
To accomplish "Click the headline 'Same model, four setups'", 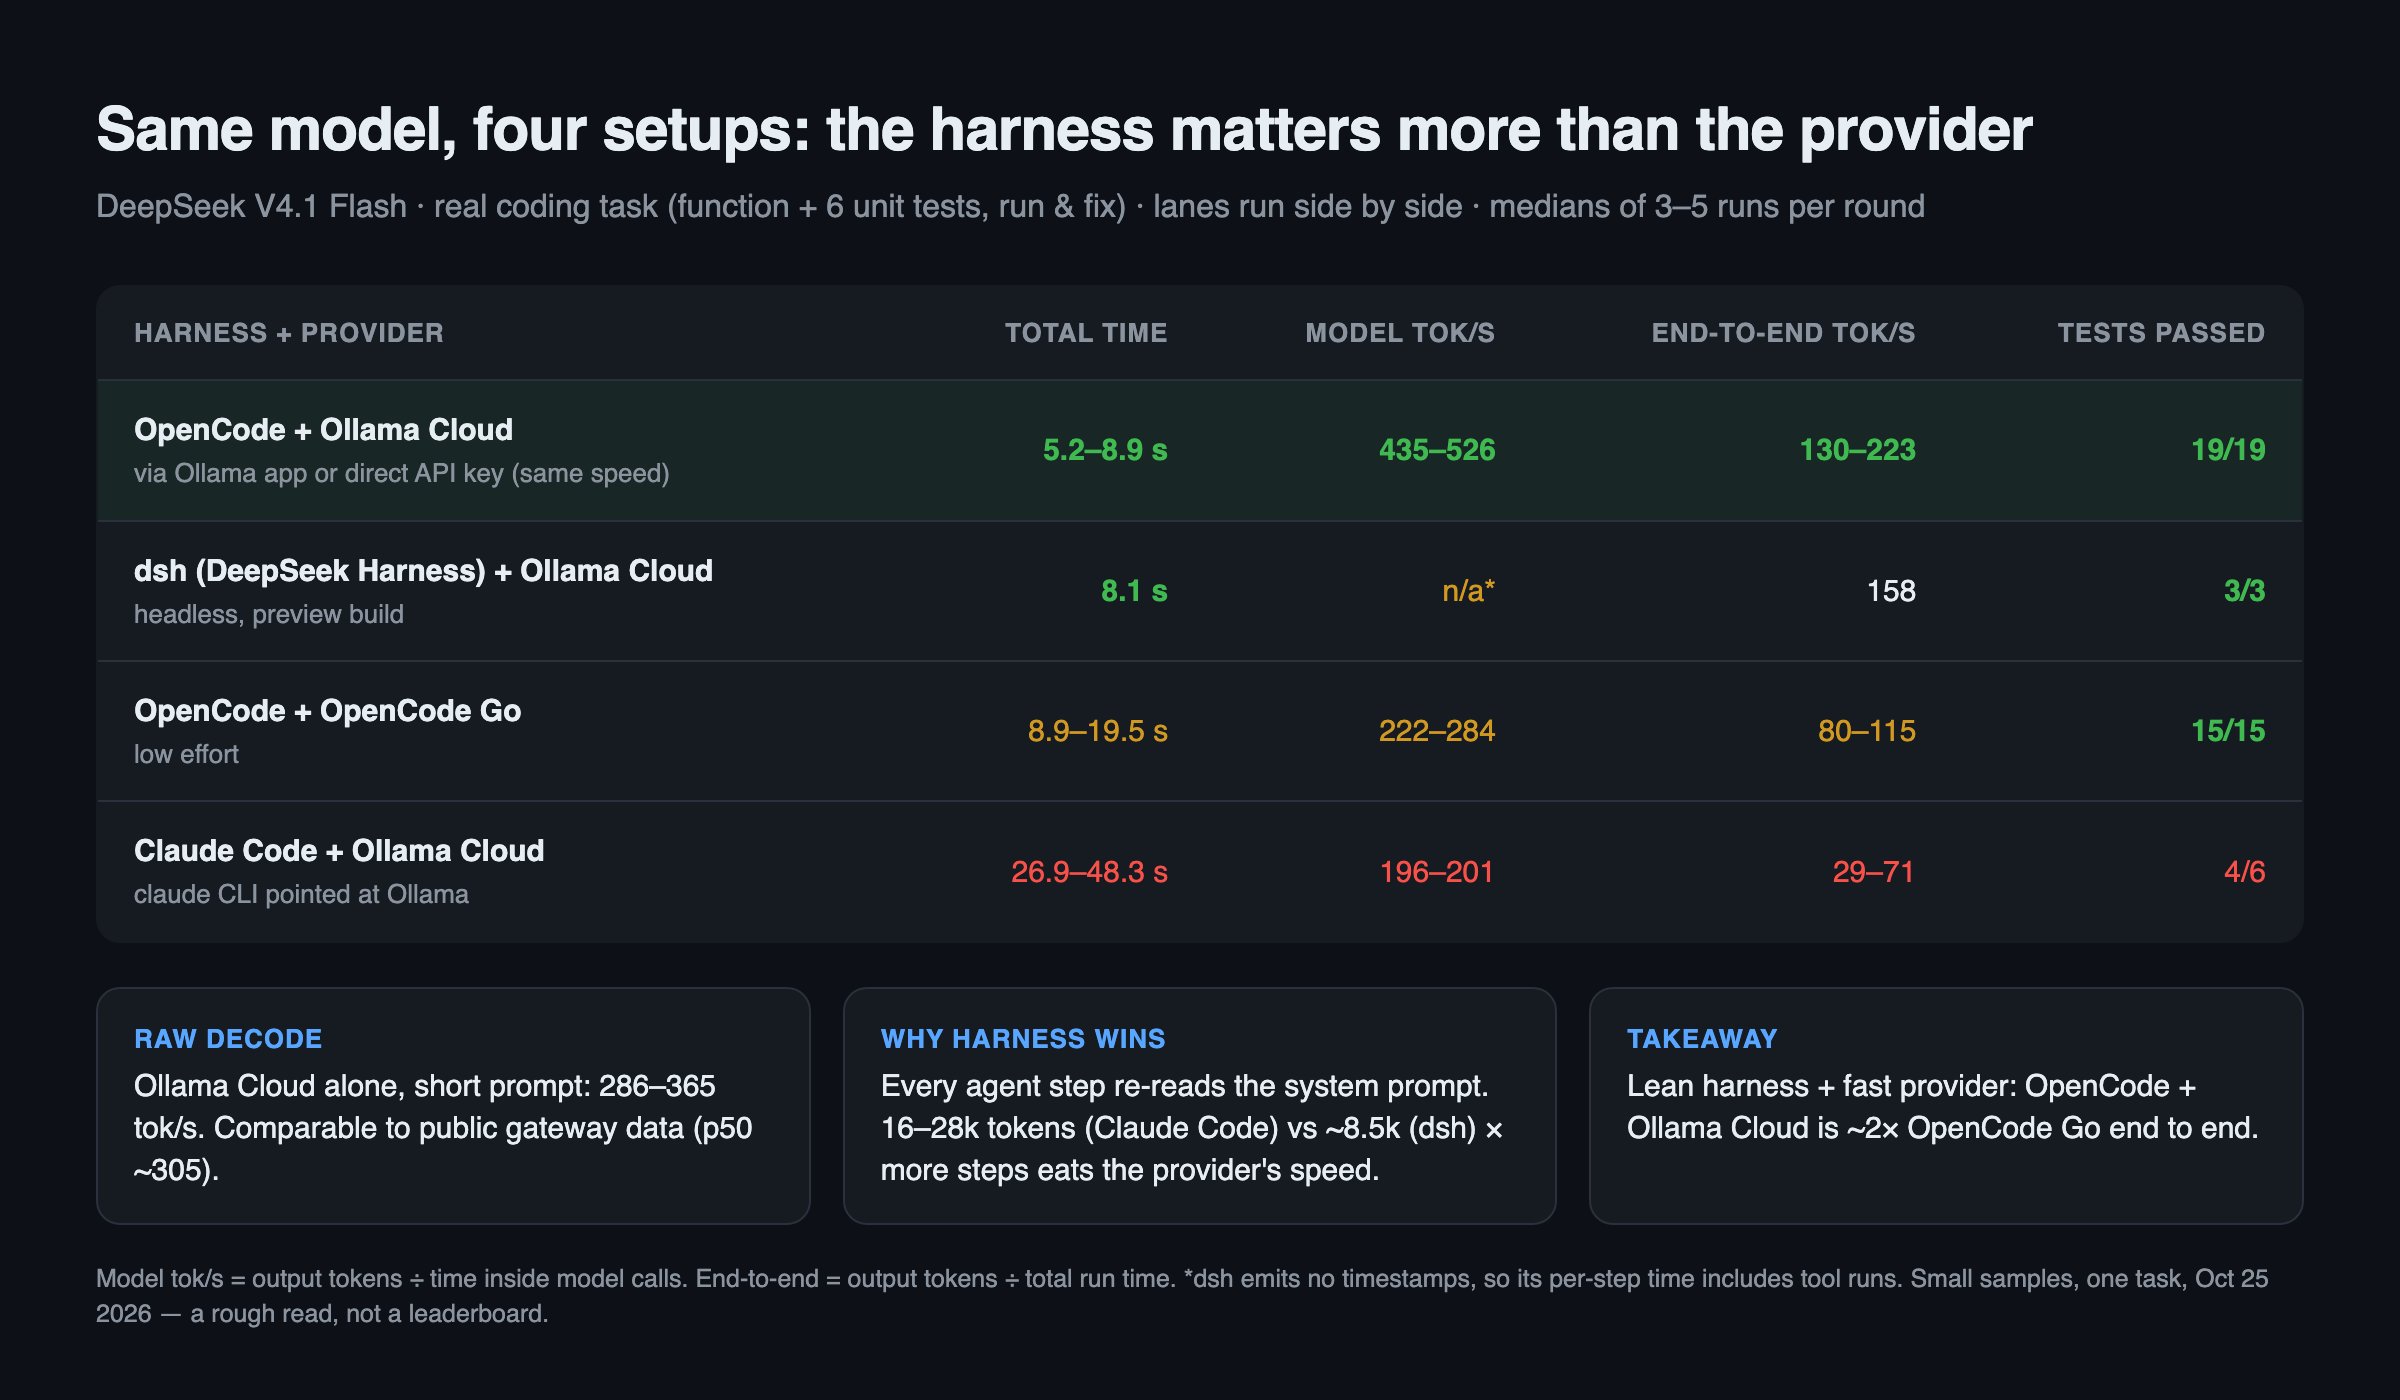I will (1064, 130).
